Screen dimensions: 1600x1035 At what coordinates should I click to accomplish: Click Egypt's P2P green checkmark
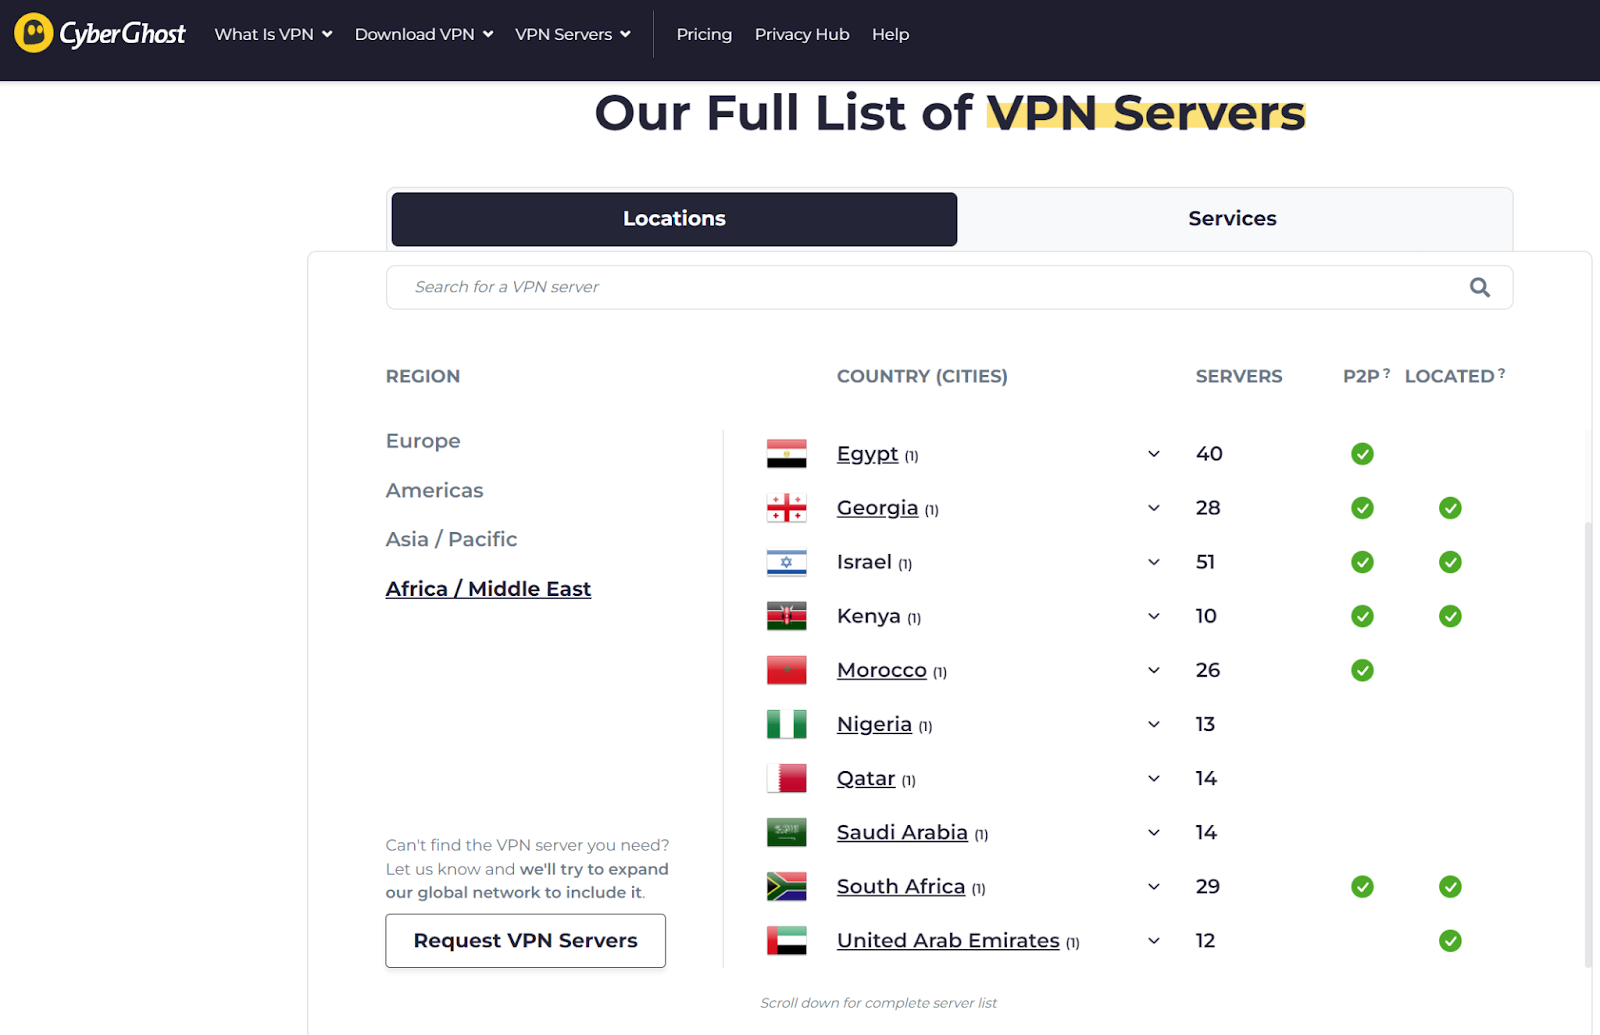(x=1362, y=454)
